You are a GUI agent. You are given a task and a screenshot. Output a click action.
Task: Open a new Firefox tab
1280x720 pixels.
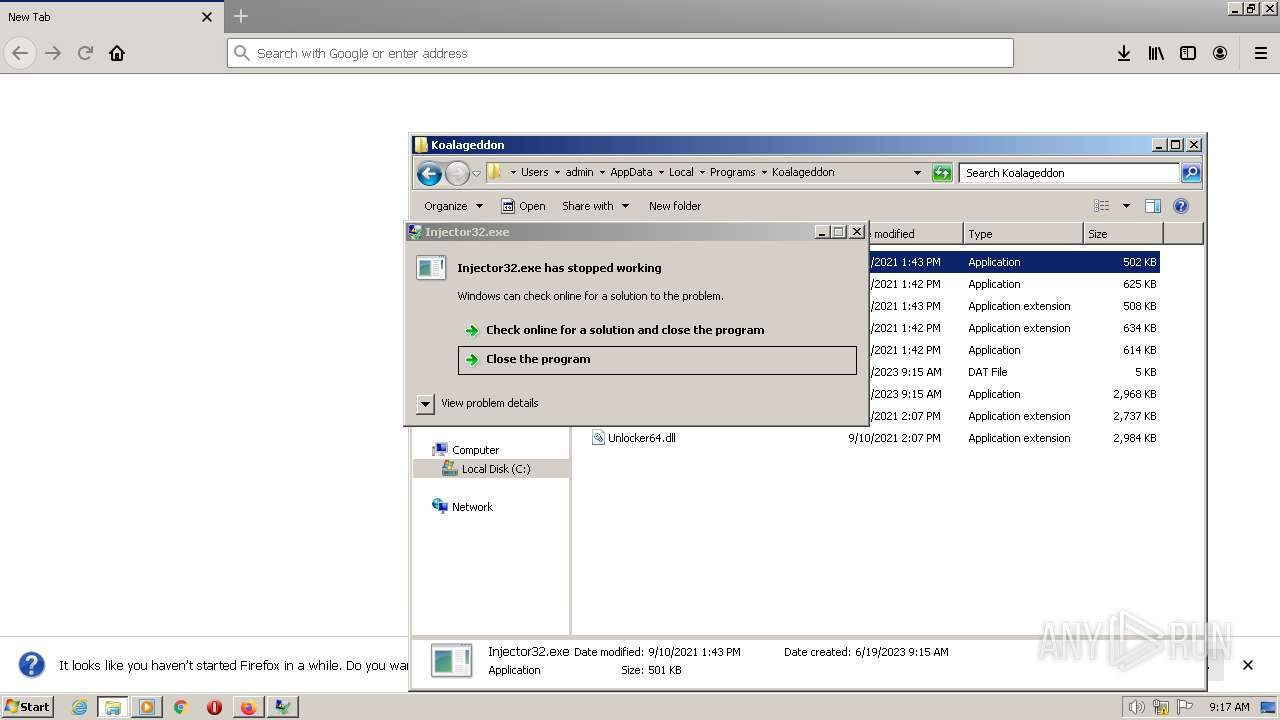coord(241,16)
